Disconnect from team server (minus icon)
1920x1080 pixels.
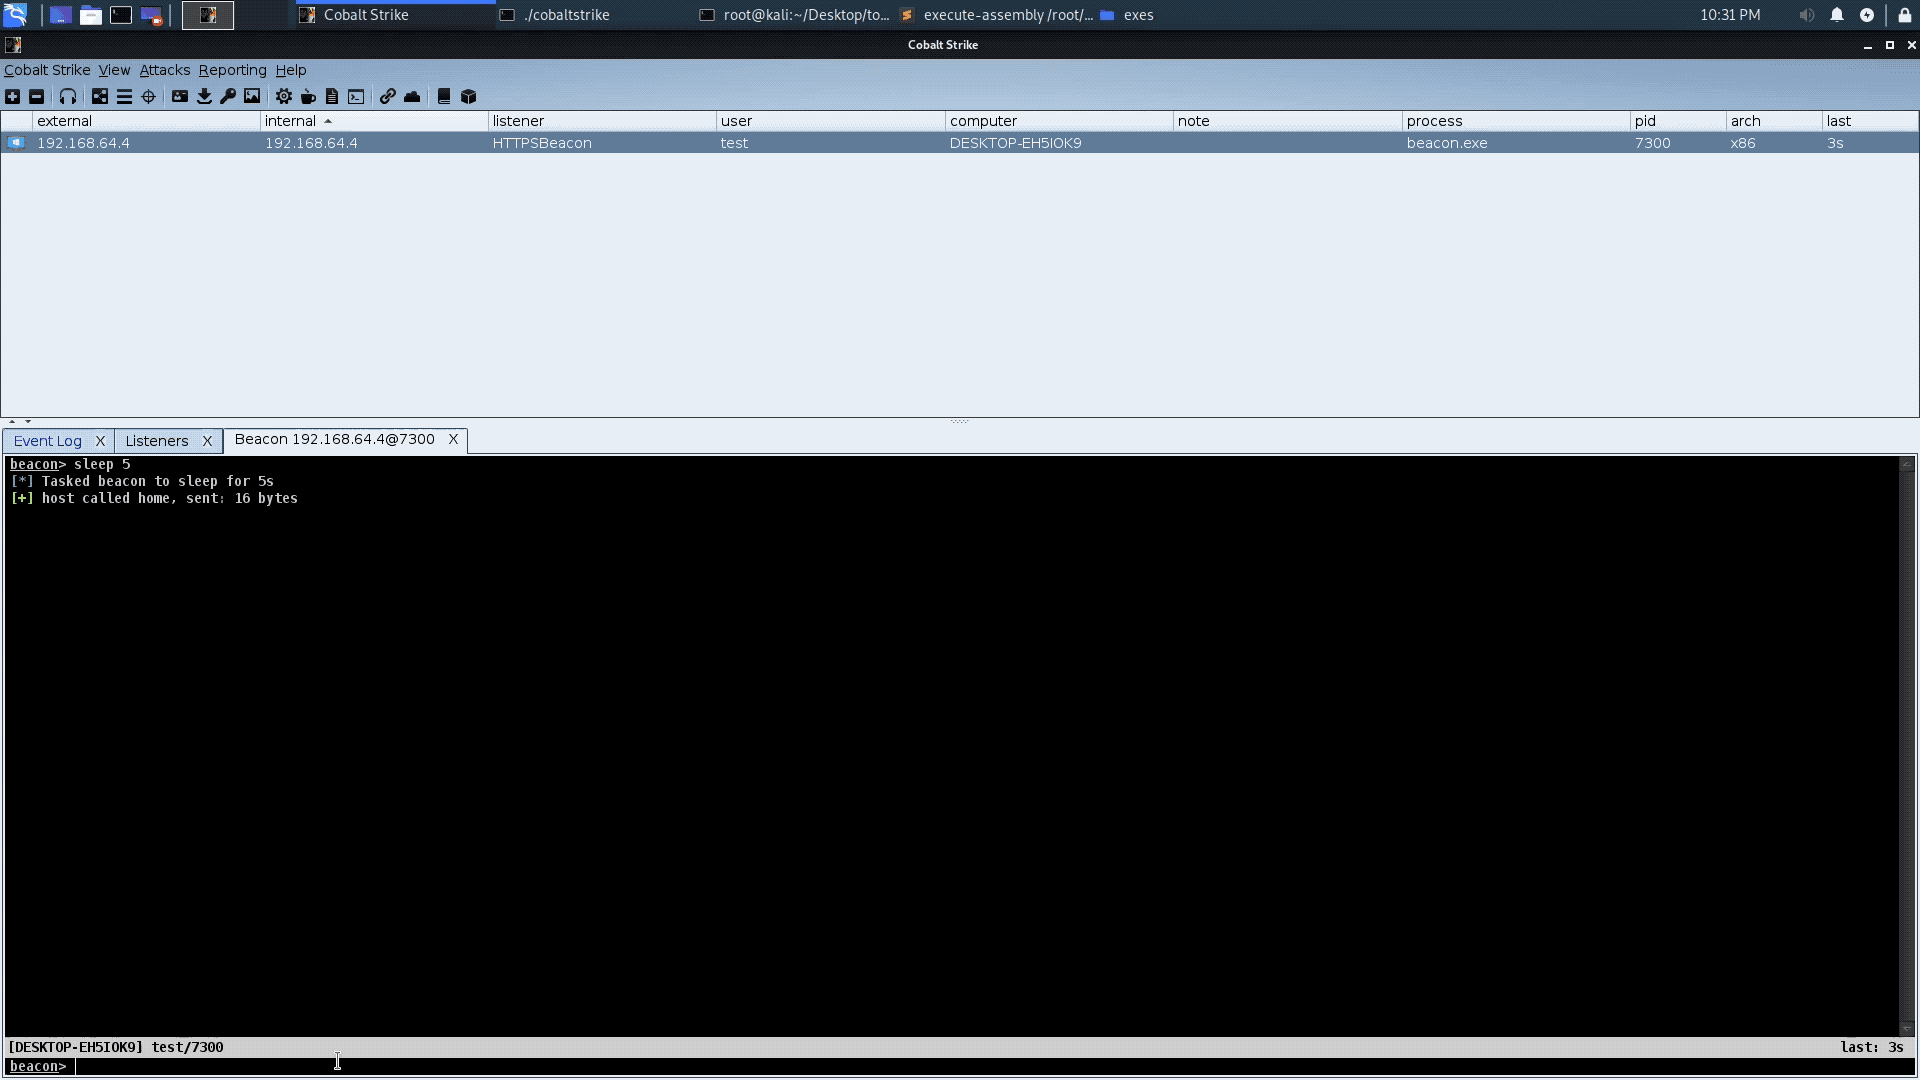[36, 97]
